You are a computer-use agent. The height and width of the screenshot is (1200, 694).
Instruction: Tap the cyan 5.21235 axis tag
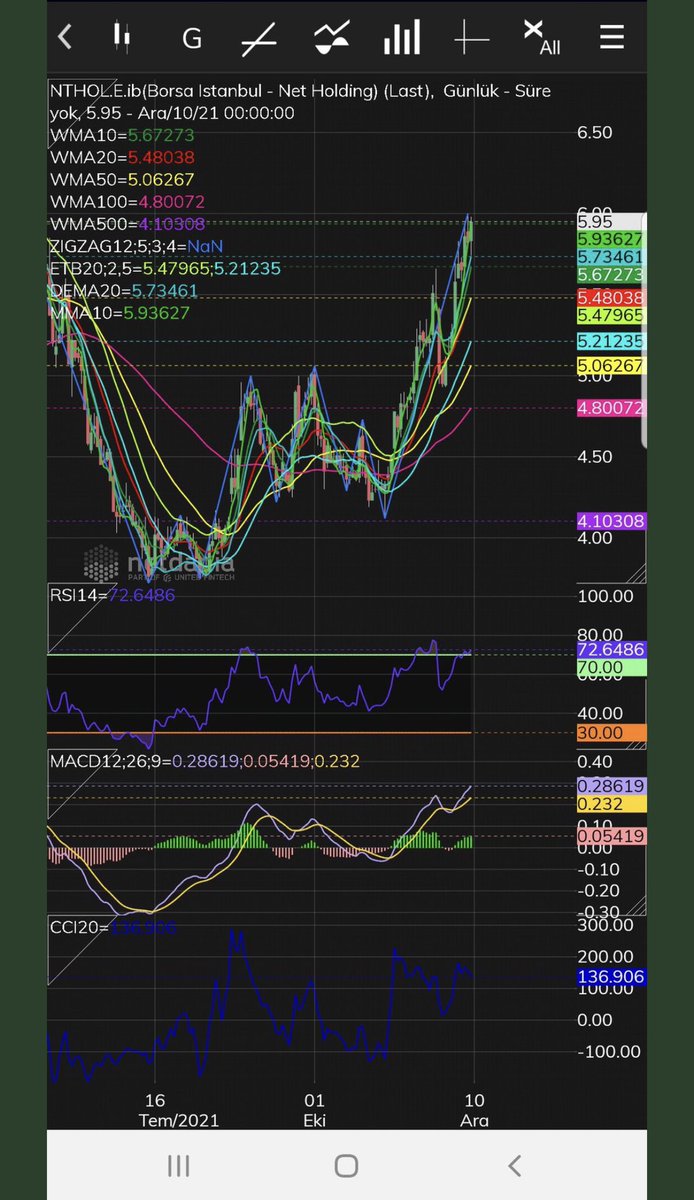click(x=611, y=341)
